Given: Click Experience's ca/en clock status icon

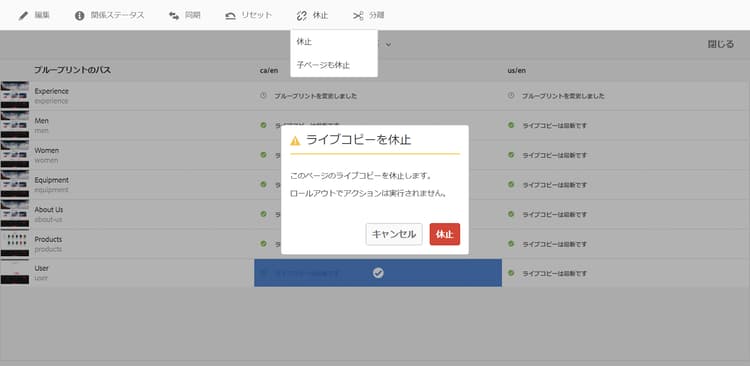Looking at the screenshot, I should click(263, 96).
